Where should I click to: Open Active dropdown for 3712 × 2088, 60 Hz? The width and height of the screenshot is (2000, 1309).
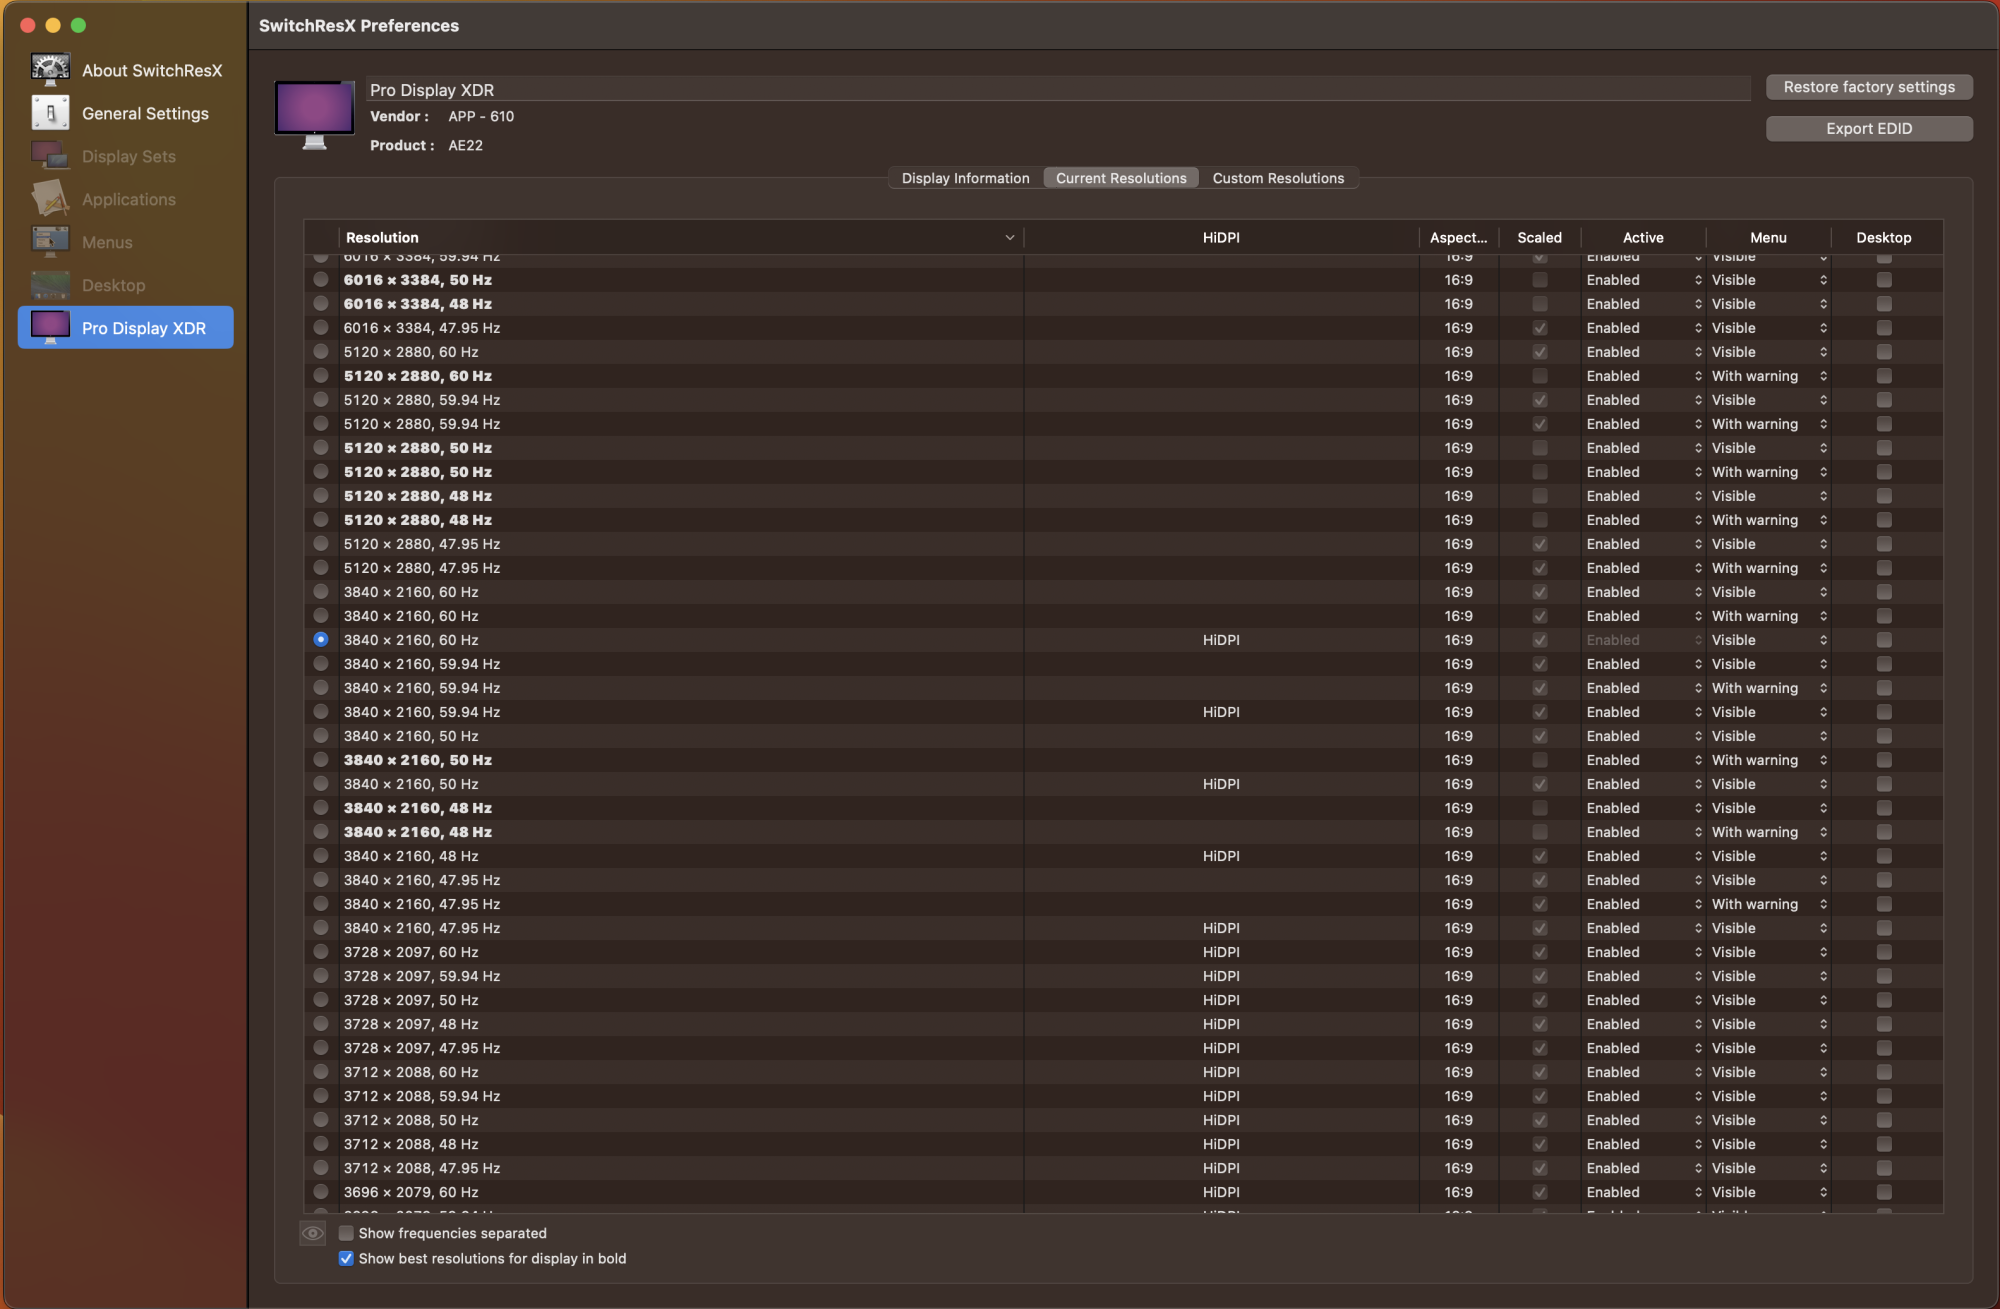1643,1072
